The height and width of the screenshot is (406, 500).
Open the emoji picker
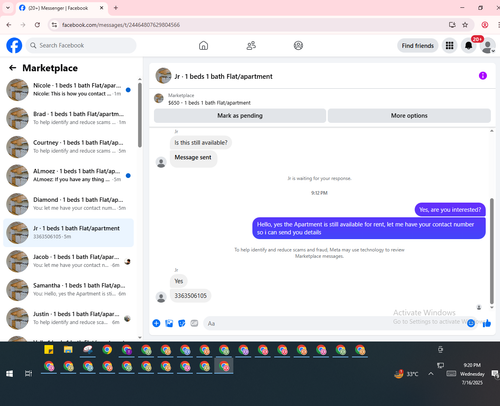[471, 323]
